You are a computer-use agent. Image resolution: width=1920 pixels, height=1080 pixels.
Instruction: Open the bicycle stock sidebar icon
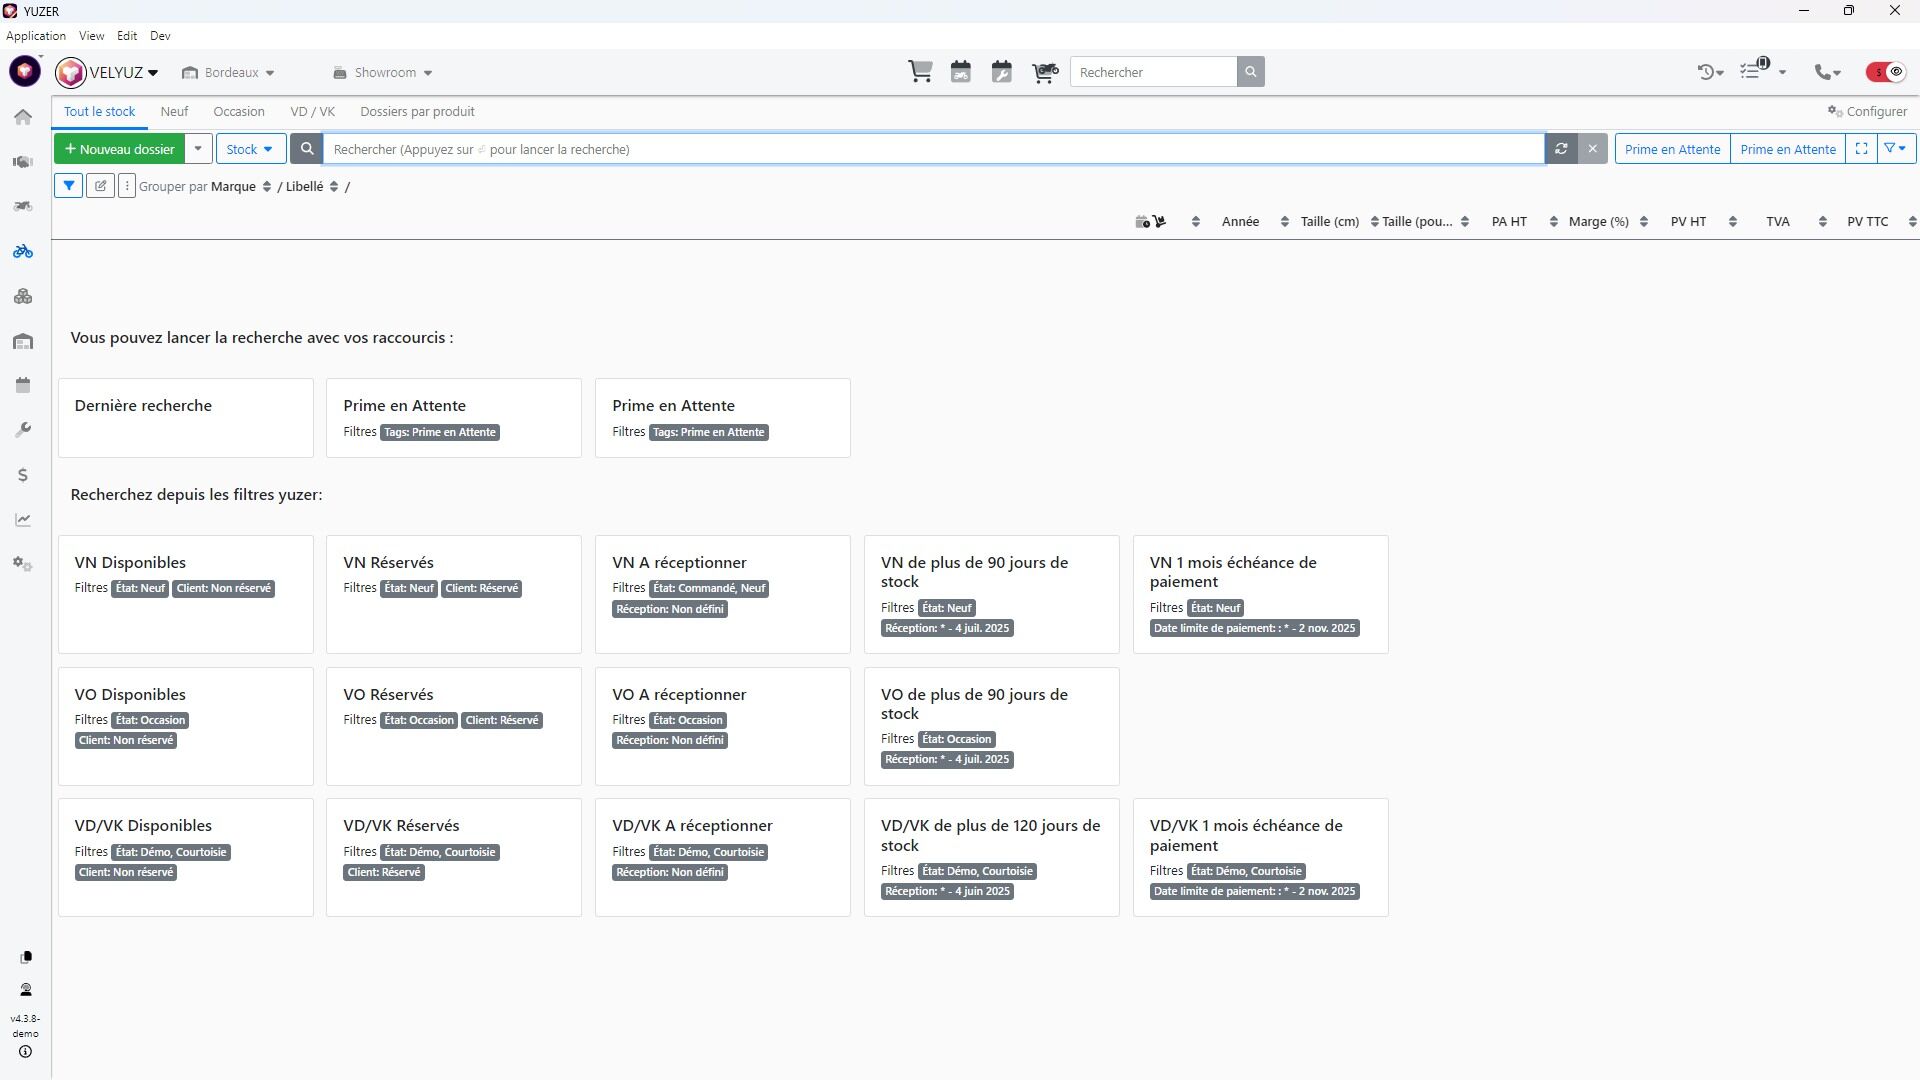23,252
